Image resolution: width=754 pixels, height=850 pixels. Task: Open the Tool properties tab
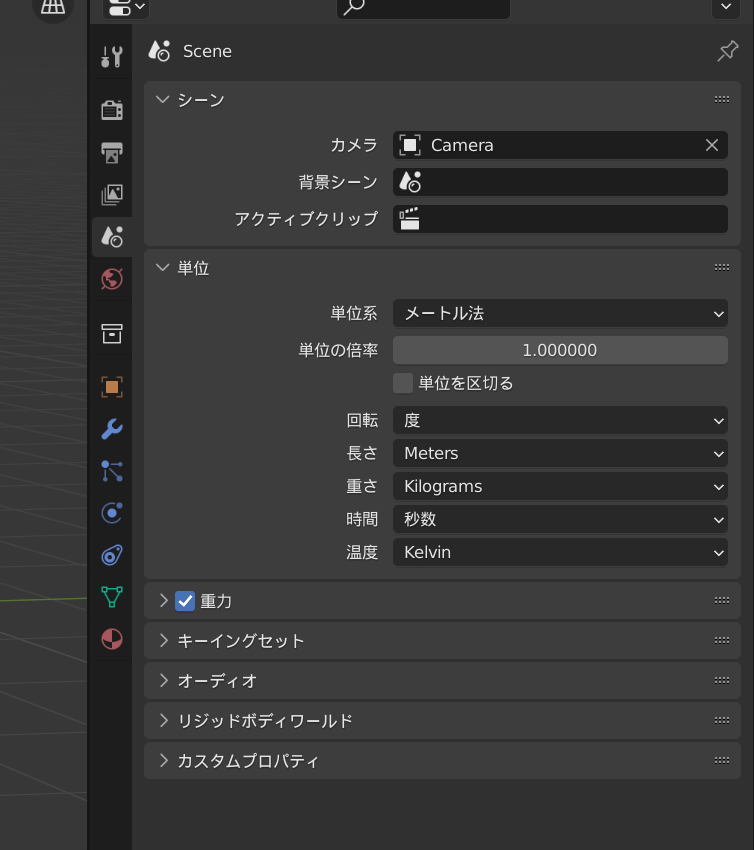coord(112,56)
